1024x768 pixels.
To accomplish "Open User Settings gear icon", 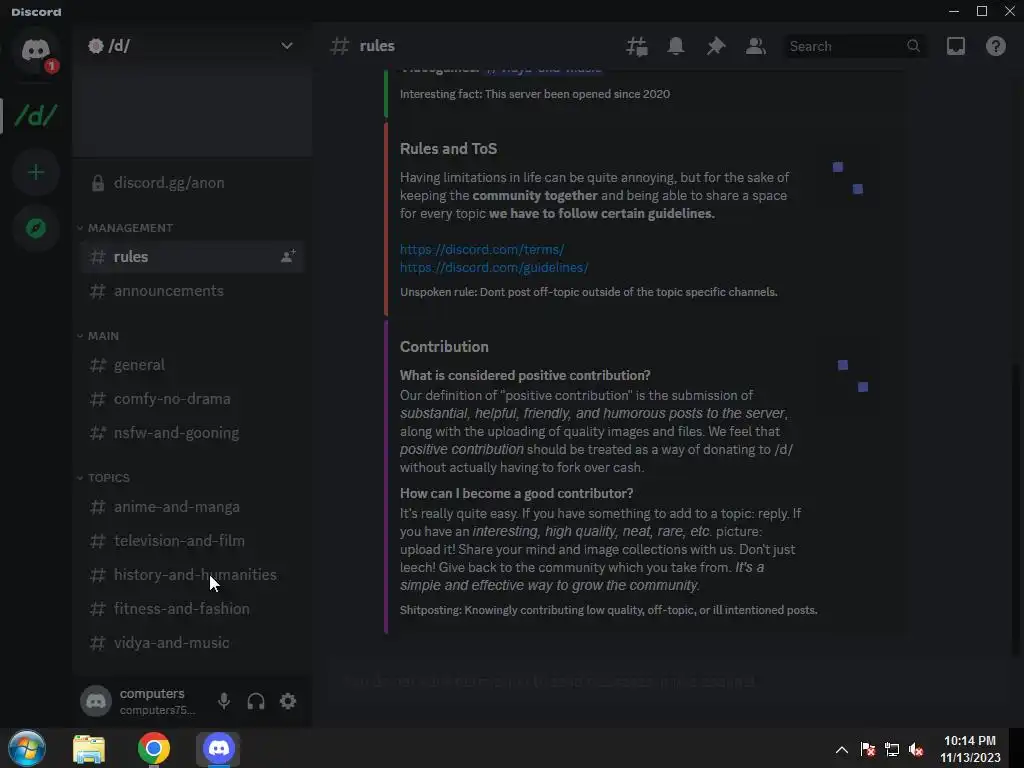I will [288, 701].
